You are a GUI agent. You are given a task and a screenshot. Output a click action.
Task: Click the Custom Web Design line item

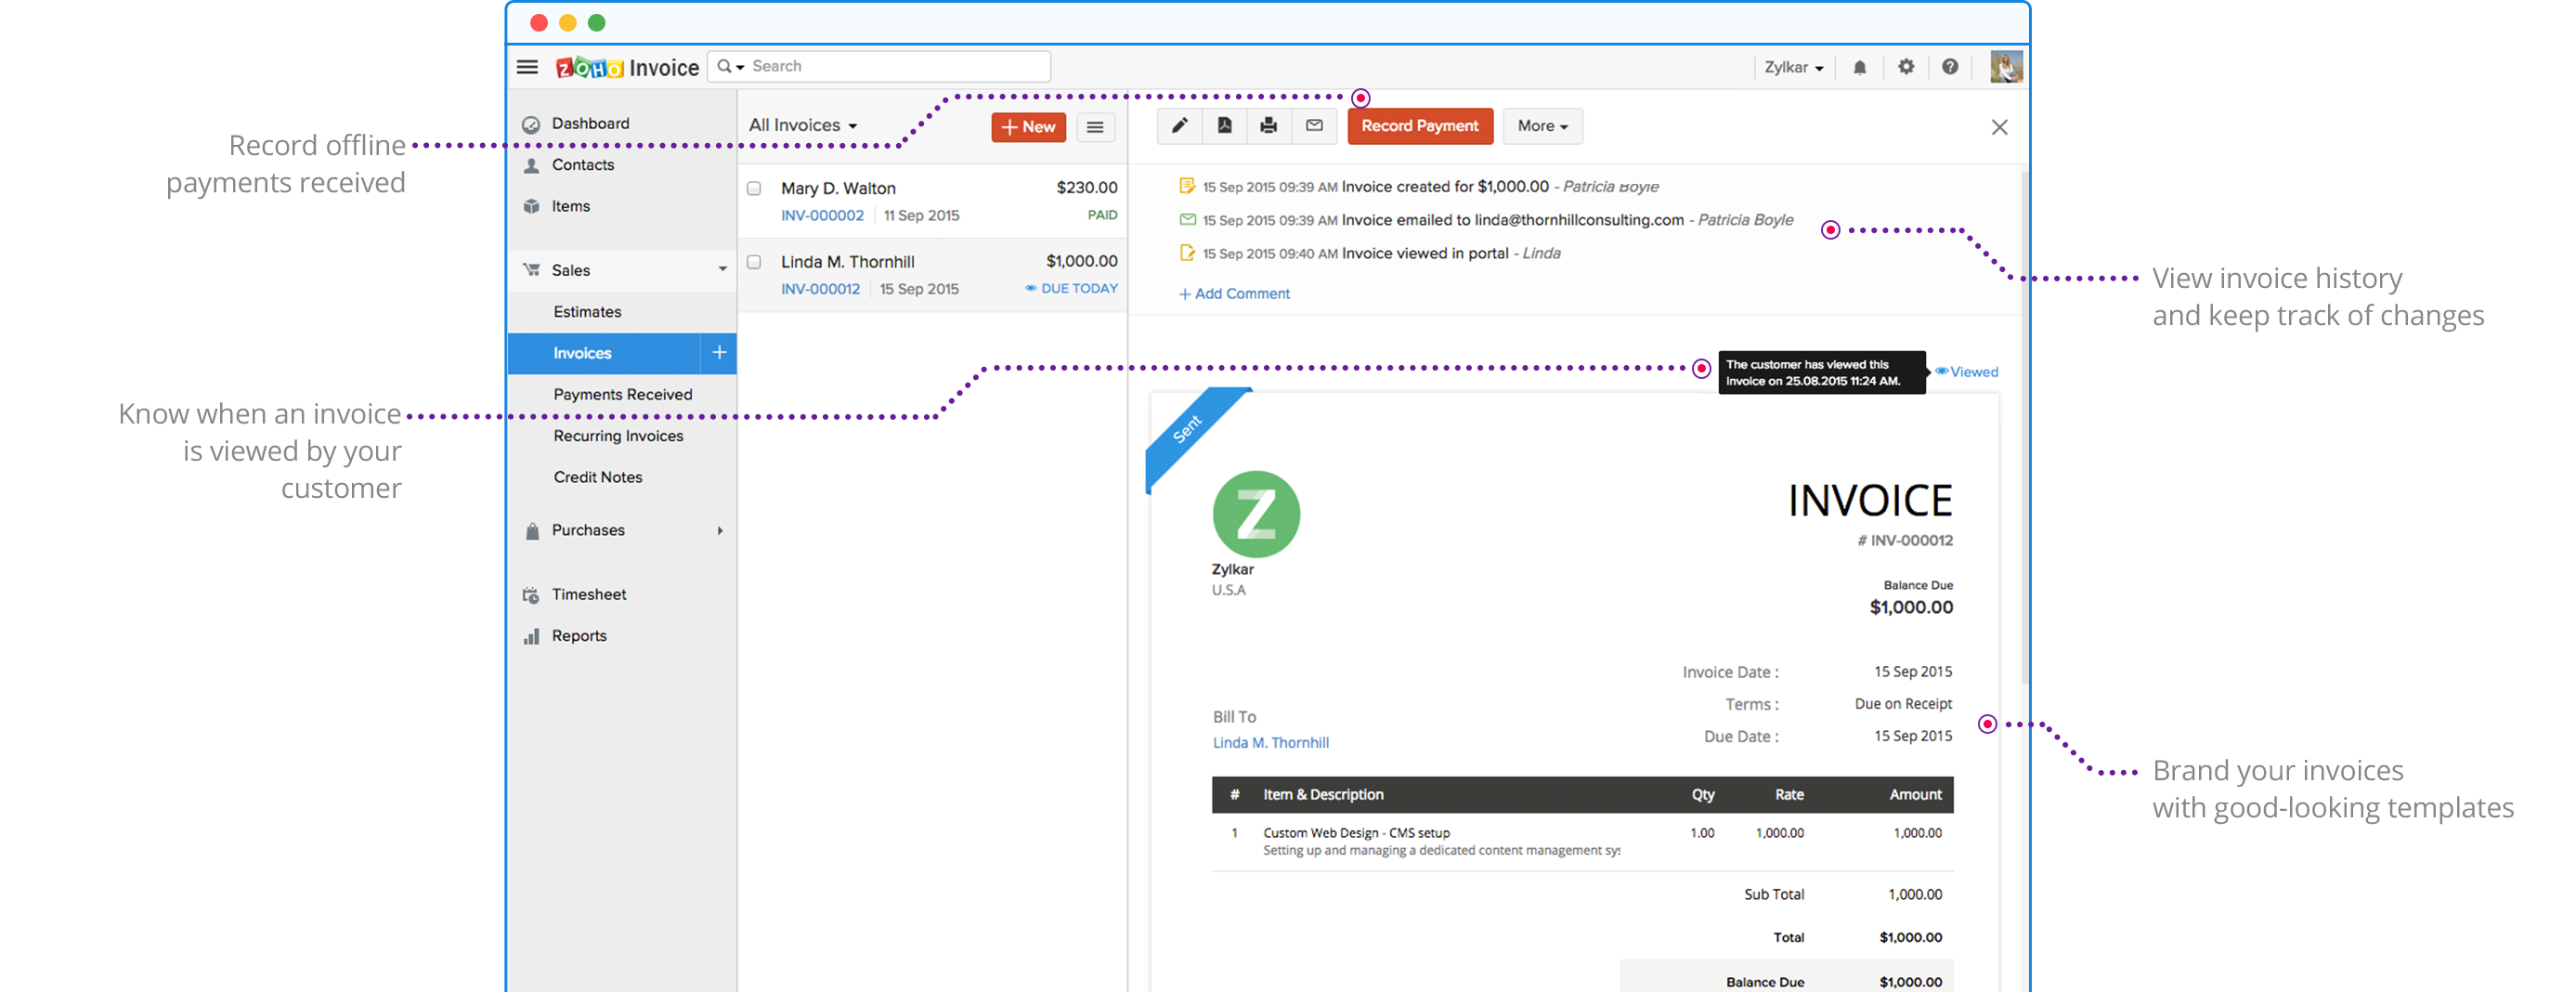click(x=1355, y=833)
